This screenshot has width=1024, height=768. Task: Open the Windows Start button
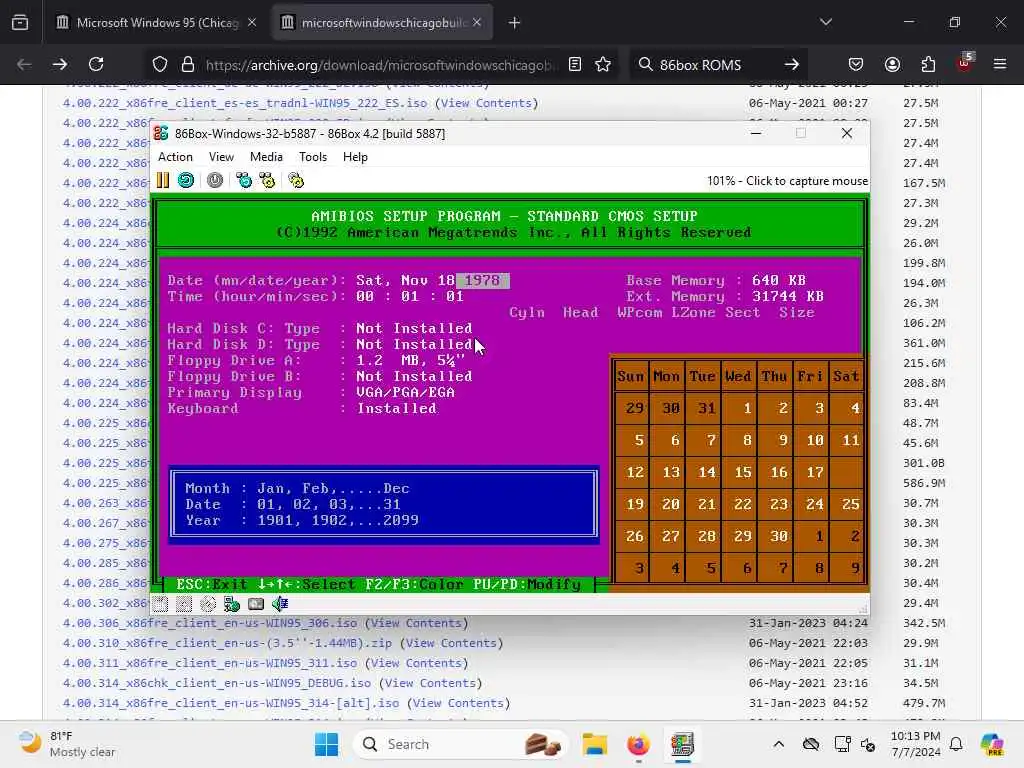327,744
